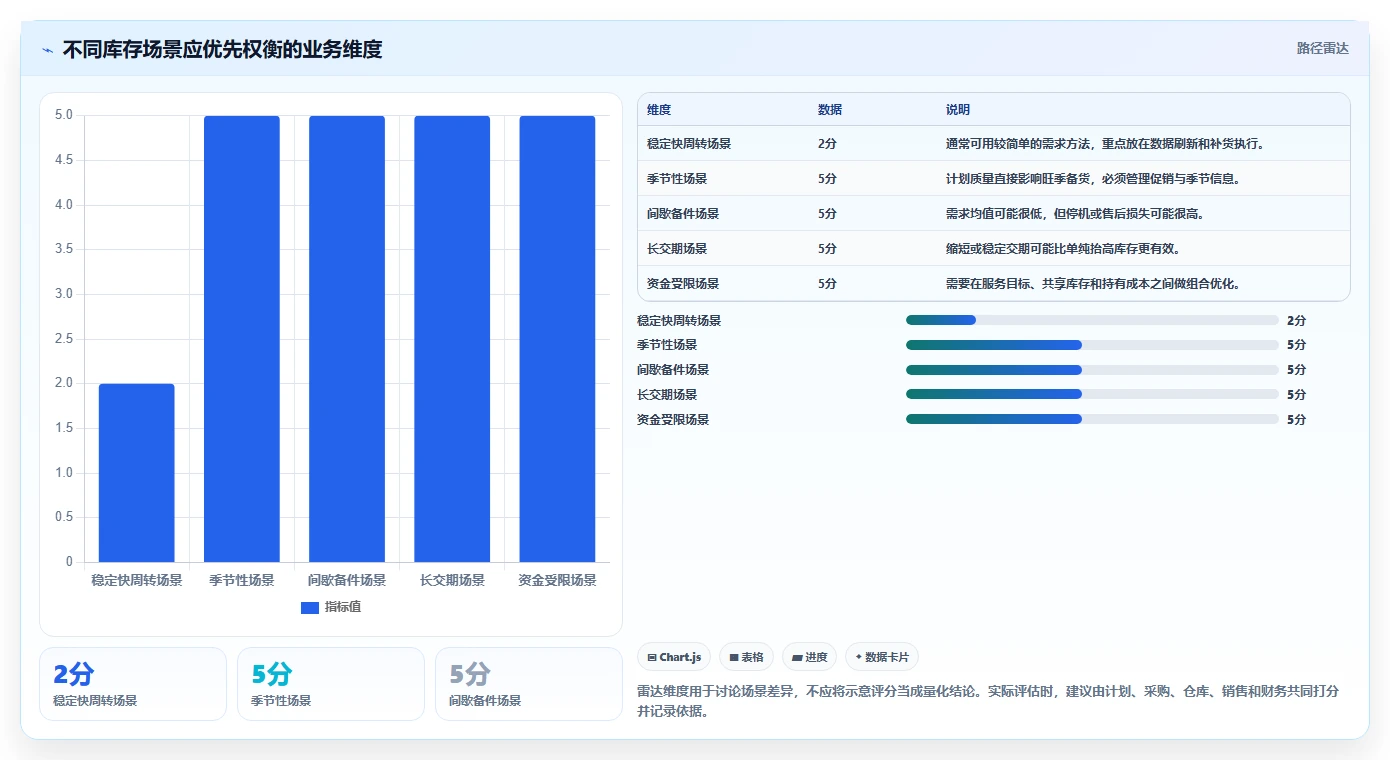The image size is (1390, 760).
Task: Click the 长交期场景 bar in the chart
Action: coord(452,338)
